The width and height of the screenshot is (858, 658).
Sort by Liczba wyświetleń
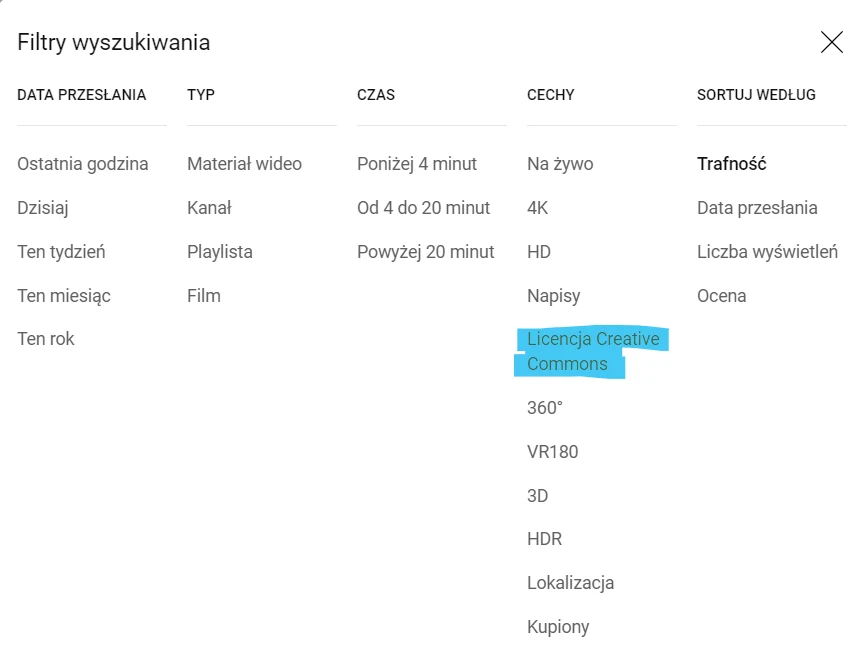(x=767, y=252)
